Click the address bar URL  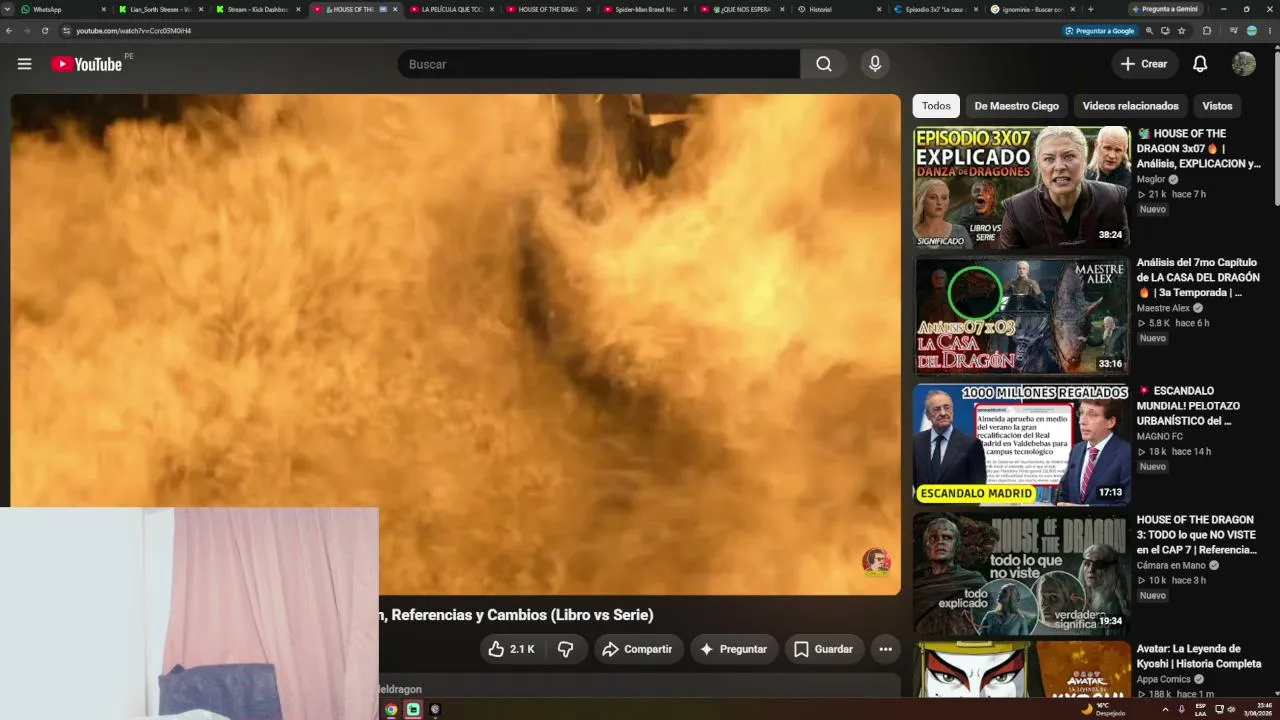pos(134,31)
